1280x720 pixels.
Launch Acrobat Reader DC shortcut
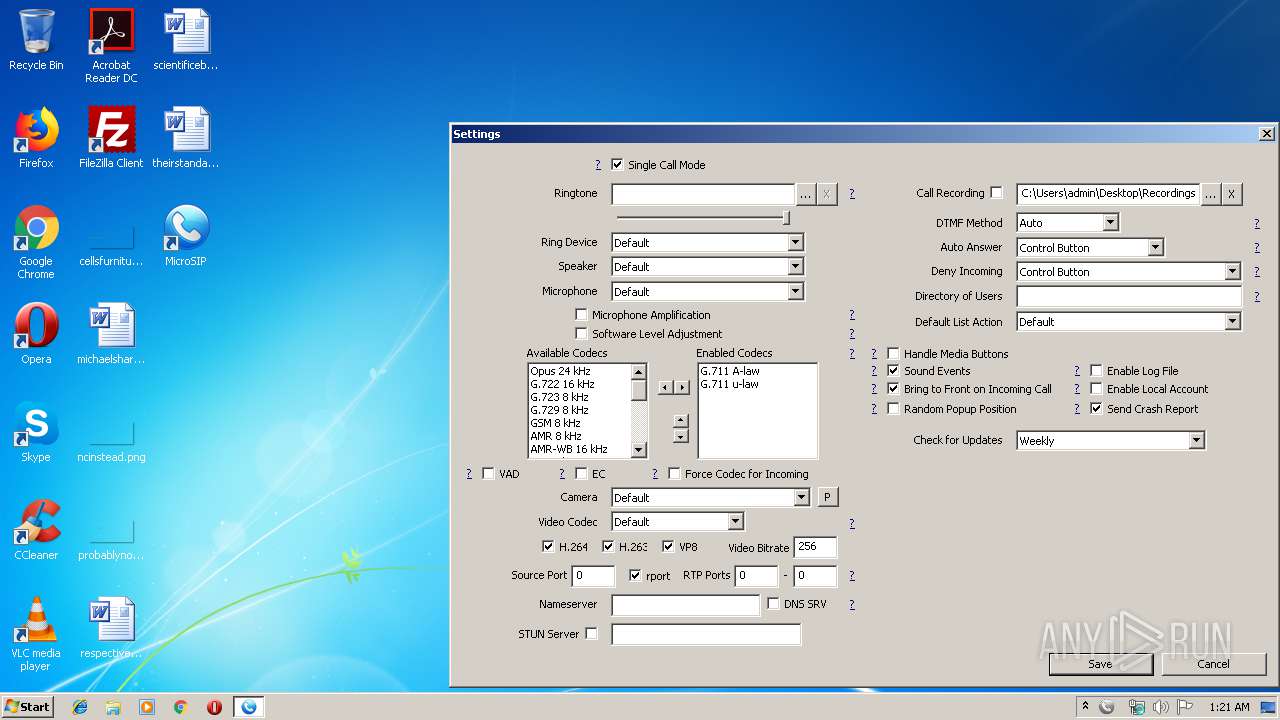pyautogui.click(x=111, y=45)
